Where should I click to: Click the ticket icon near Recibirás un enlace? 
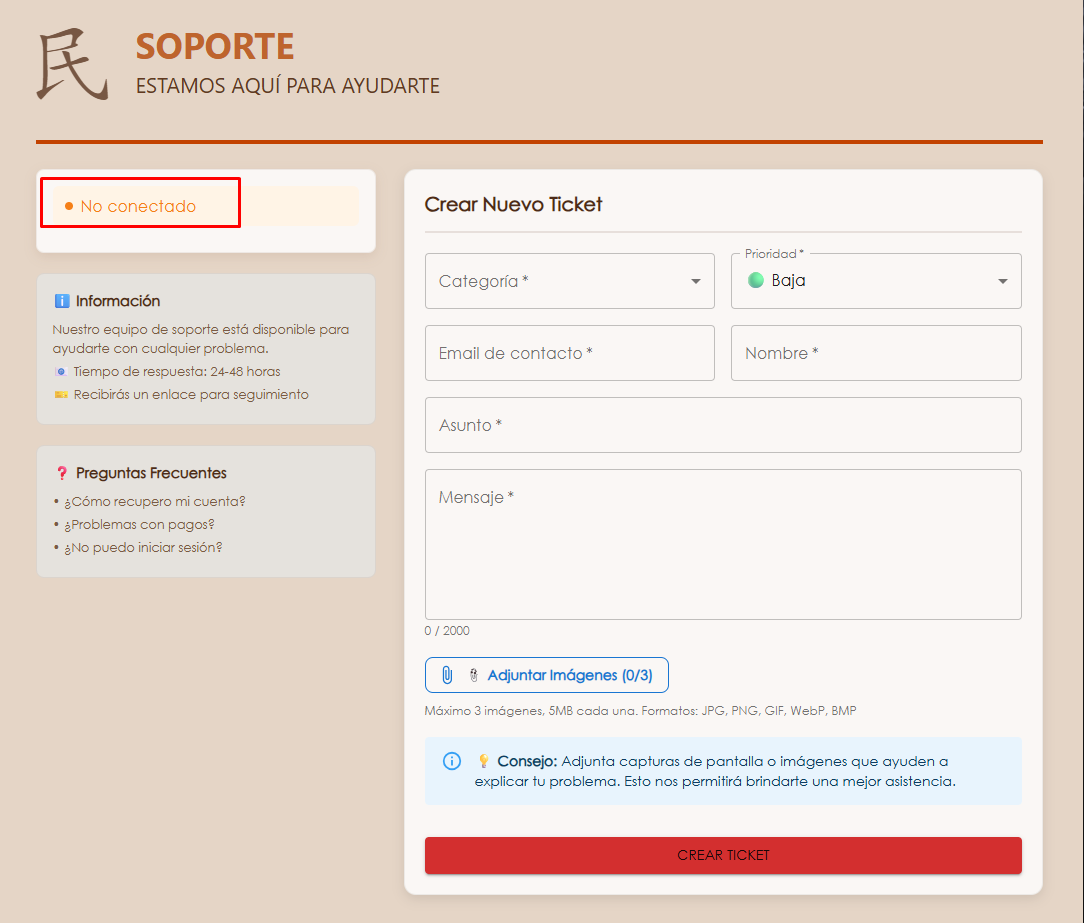[x=61, y=395]
